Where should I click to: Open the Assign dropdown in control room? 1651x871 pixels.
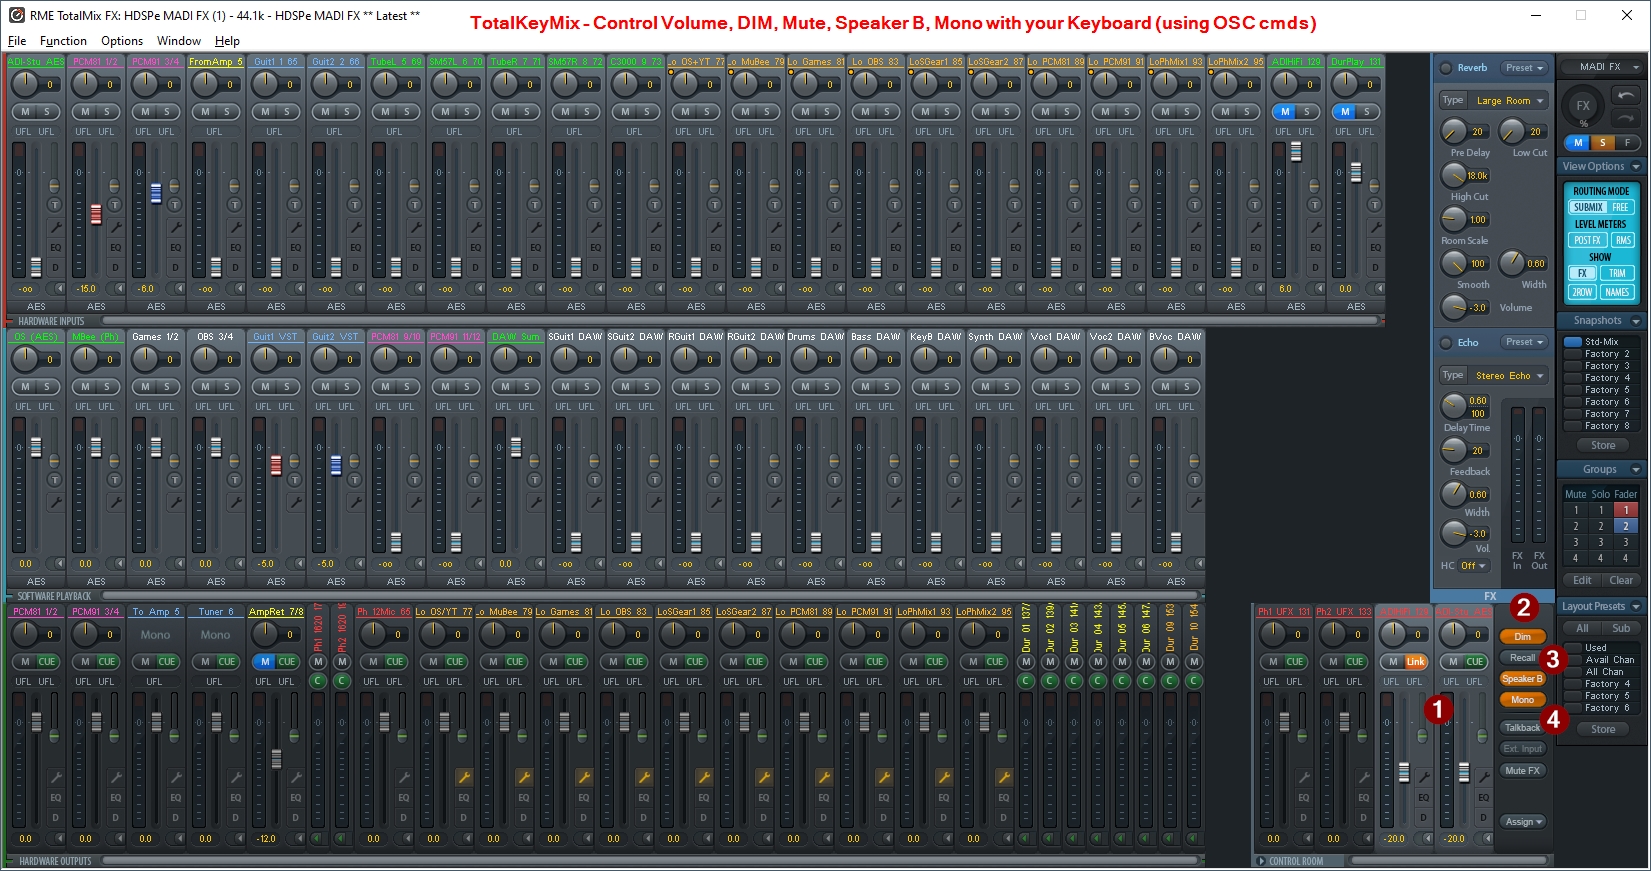(x=1524, y=822)
